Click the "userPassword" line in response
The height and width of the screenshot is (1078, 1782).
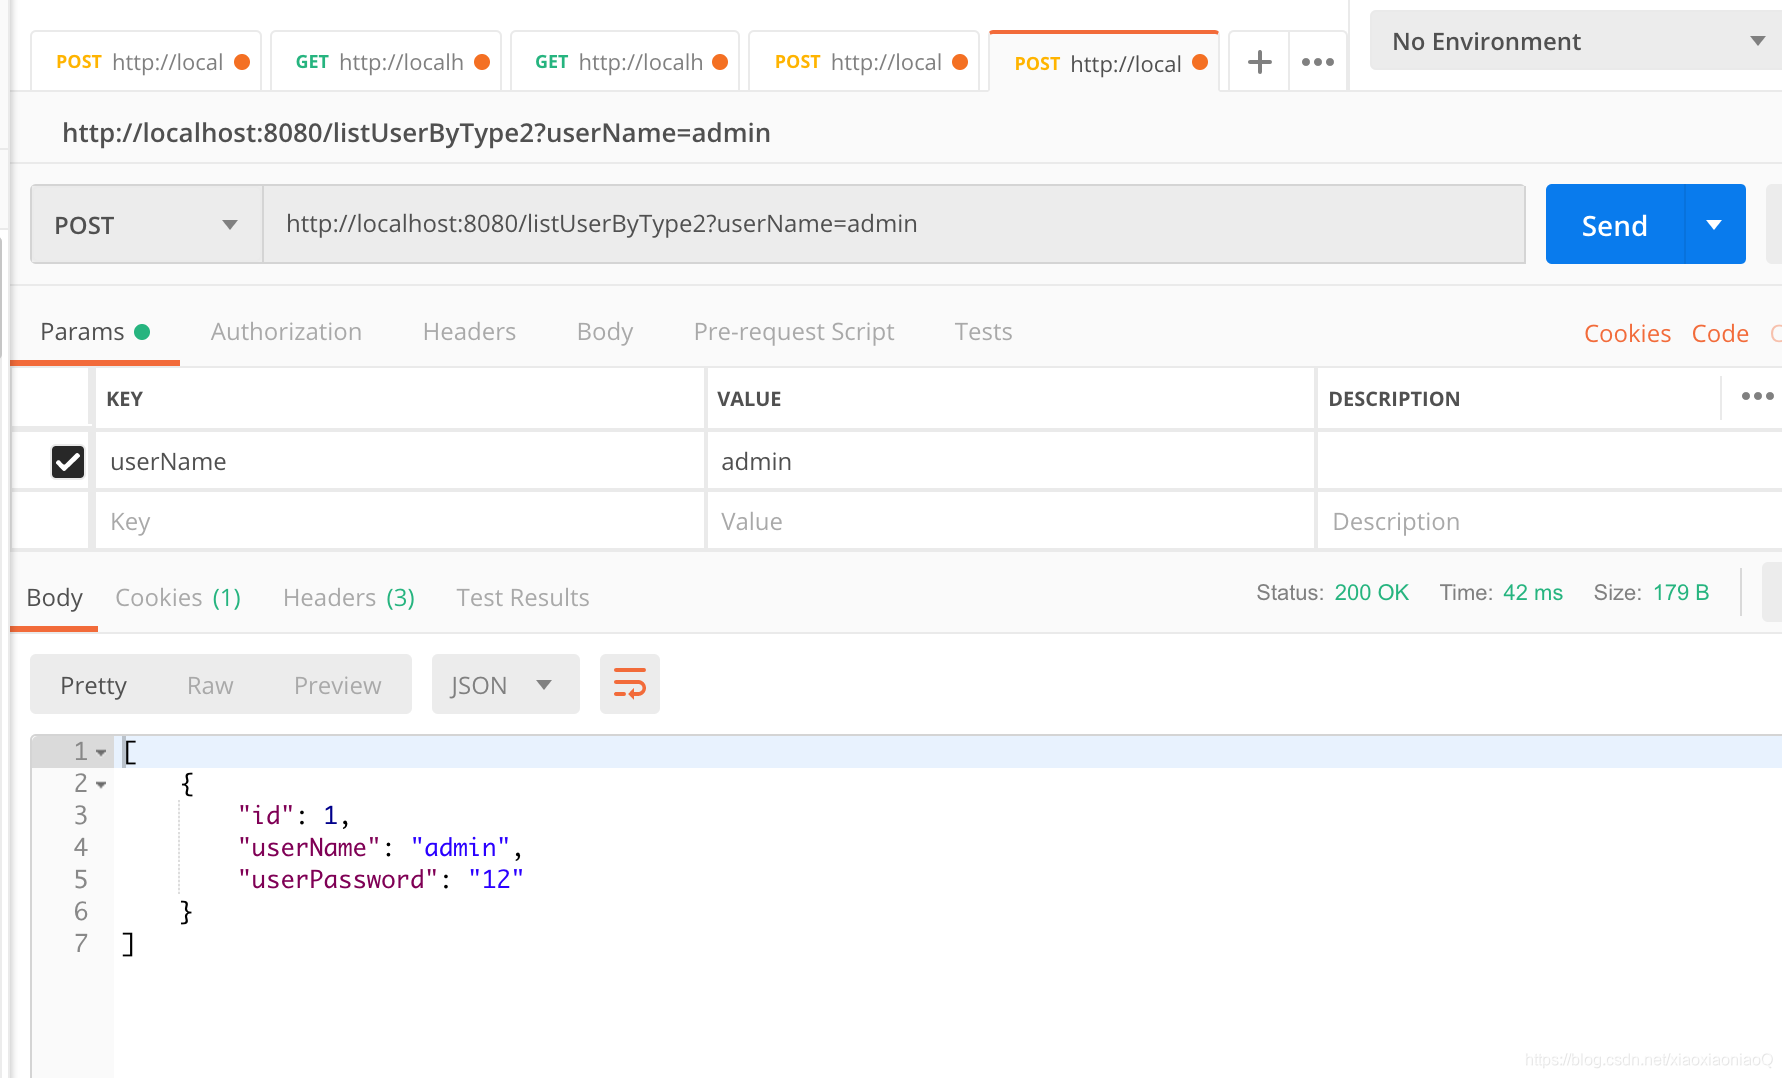point(380,880)
